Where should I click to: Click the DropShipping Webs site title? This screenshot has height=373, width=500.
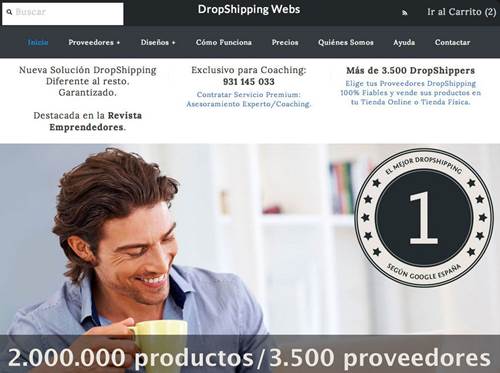(x=249, y=9)
